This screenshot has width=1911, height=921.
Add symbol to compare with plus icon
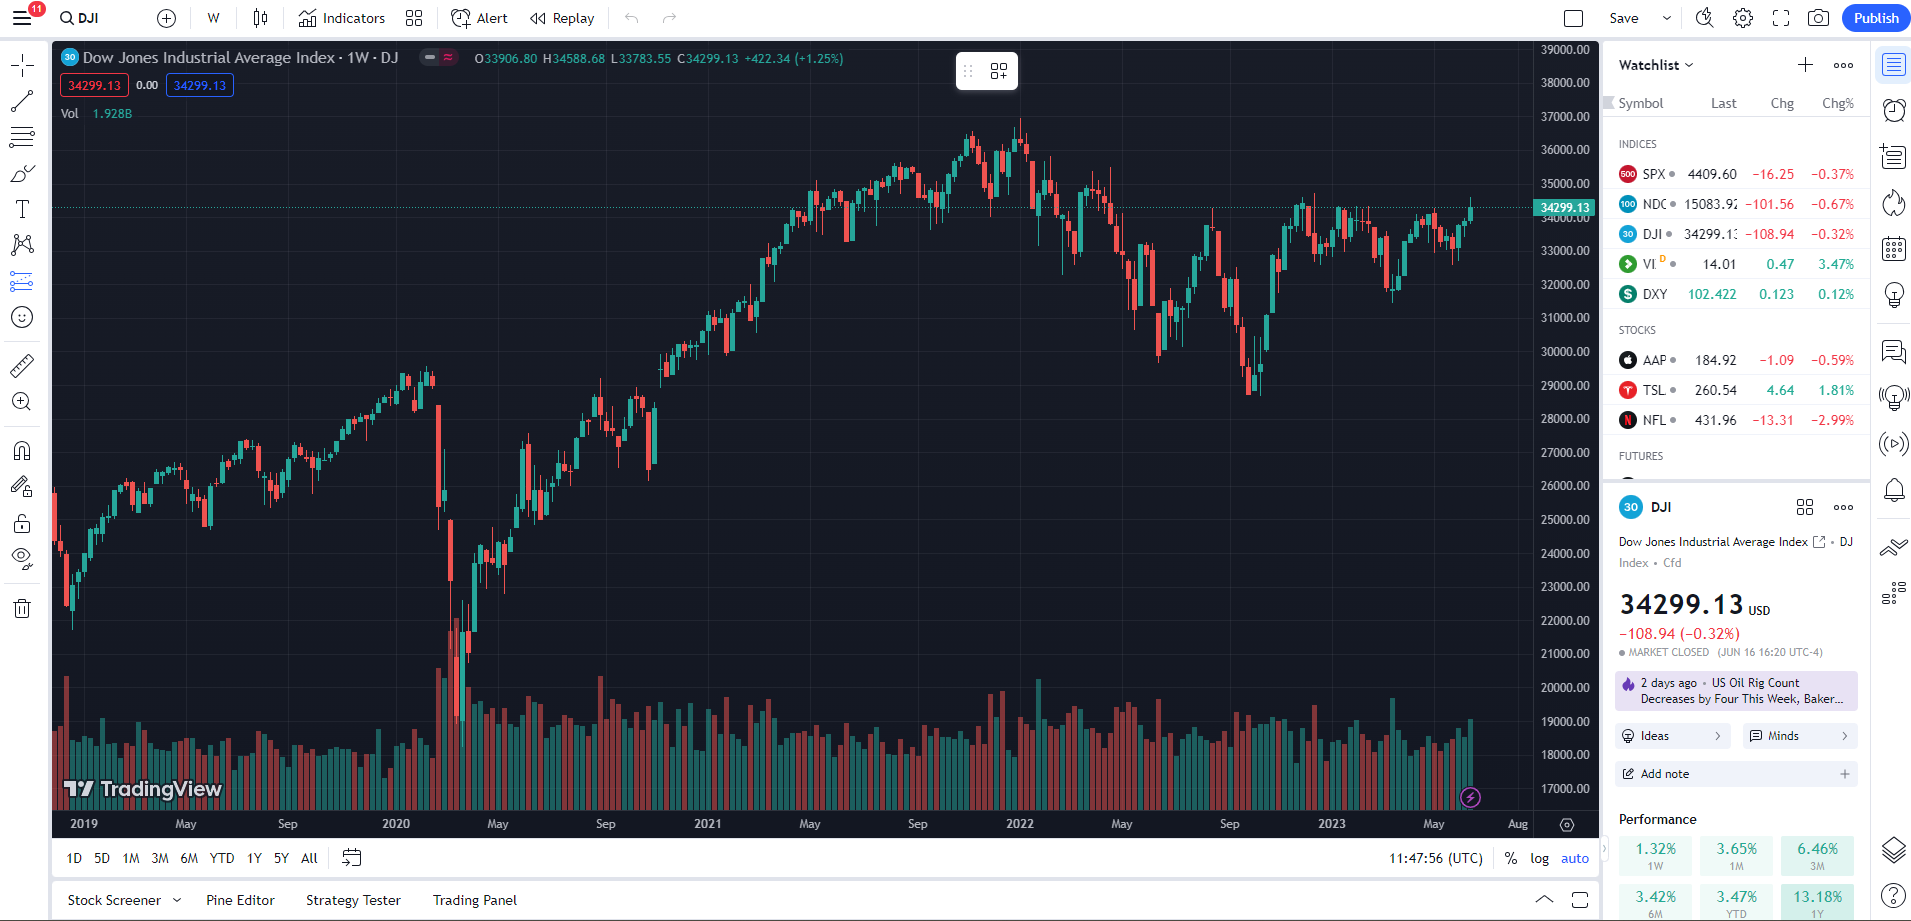pos(167,18)
